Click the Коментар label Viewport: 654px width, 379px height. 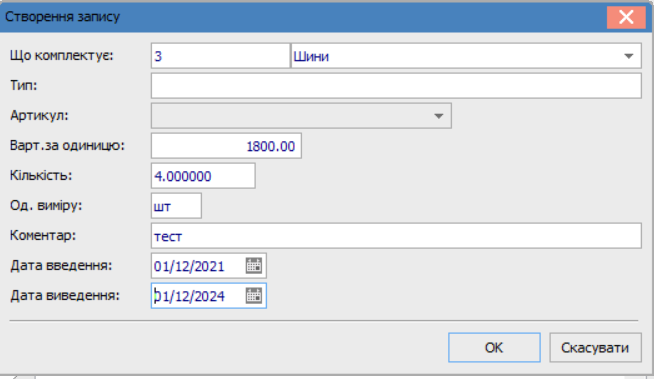coord(43,236)
